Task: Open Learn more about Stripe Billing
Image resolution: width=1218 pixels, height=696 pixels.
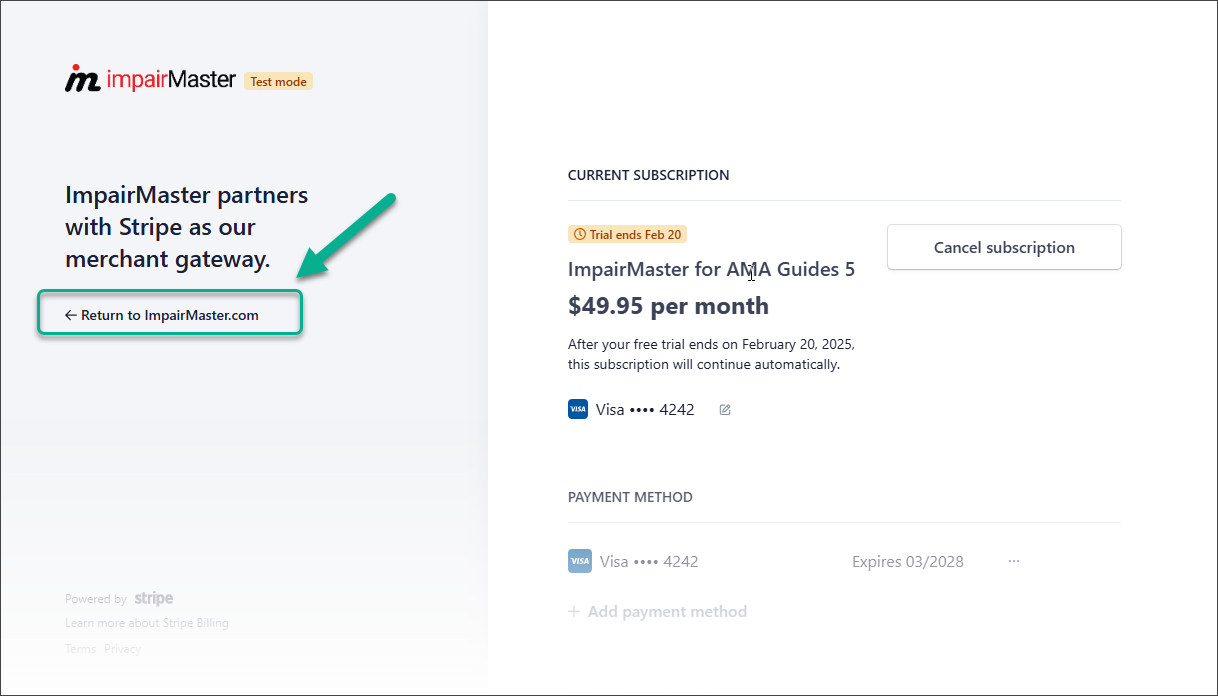Action: pos(147,623)
